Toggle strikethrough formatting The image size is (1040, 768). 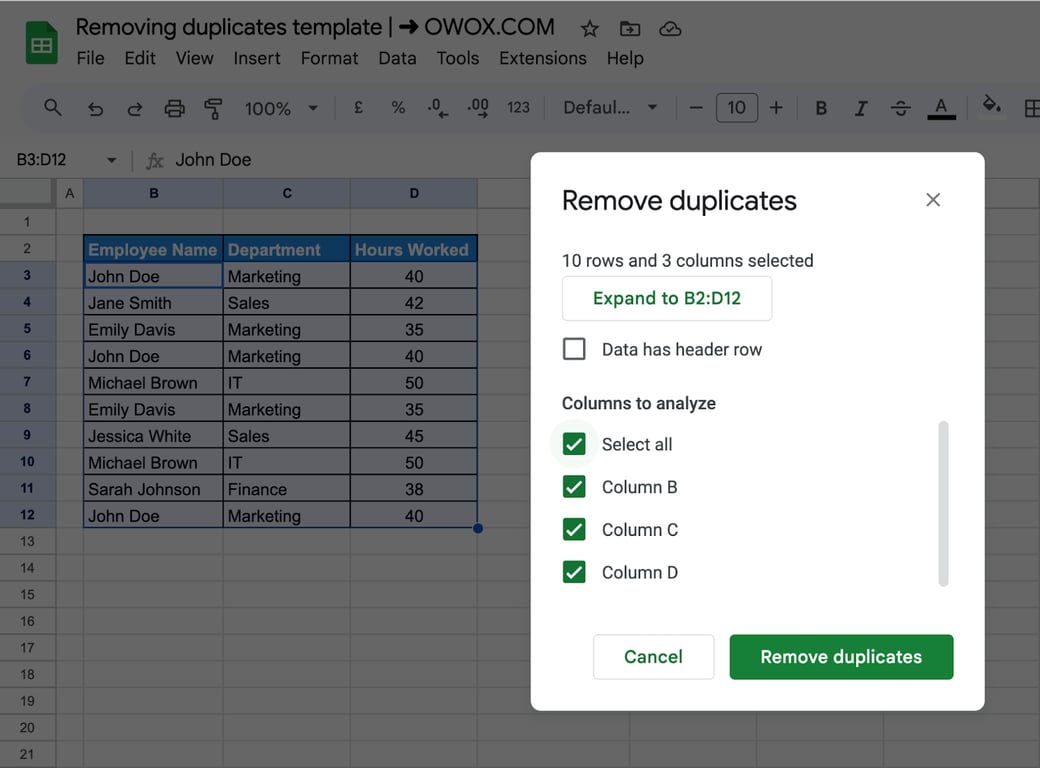click(x=900, y=108)
